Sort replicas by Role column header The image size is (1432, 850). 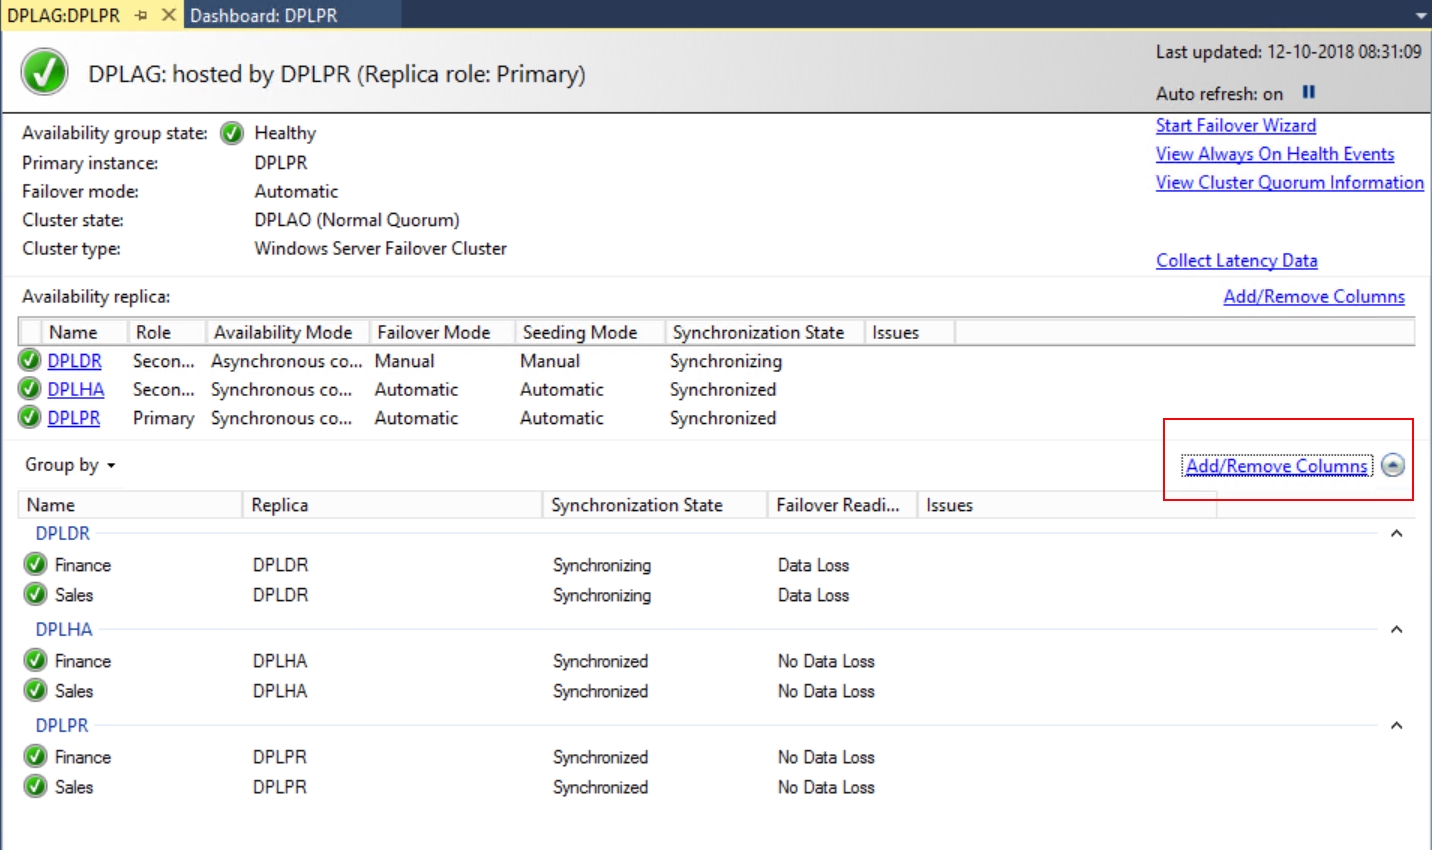click(166, 332)
